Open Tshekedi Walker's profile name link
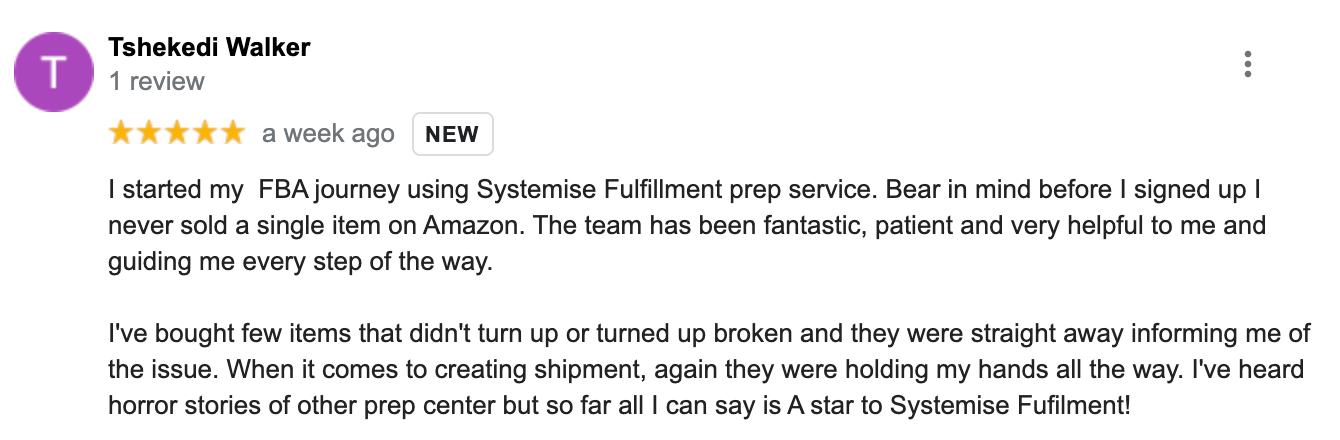 point(209,47)
